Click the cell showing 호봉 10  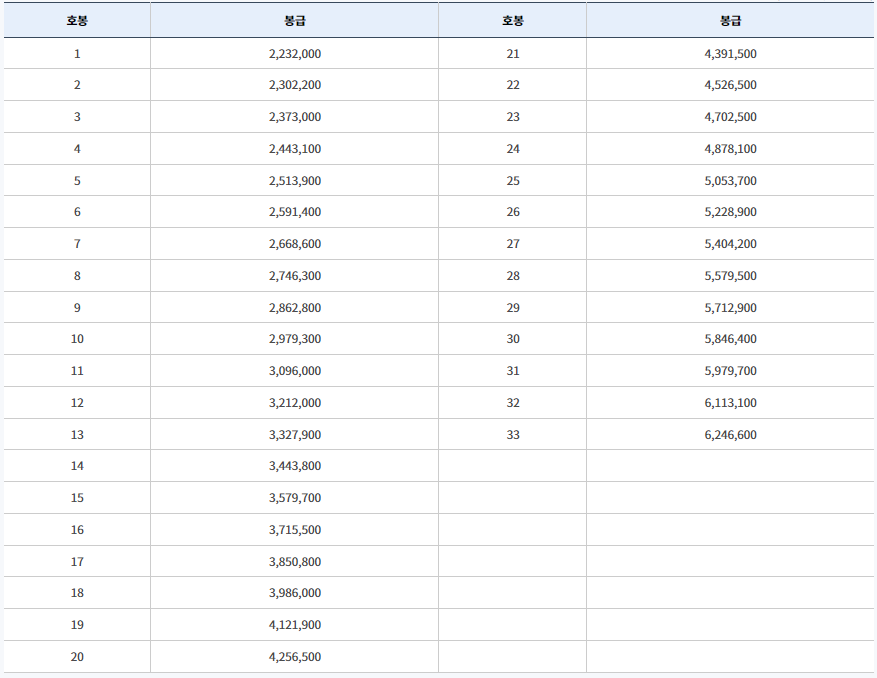[77, 339]
